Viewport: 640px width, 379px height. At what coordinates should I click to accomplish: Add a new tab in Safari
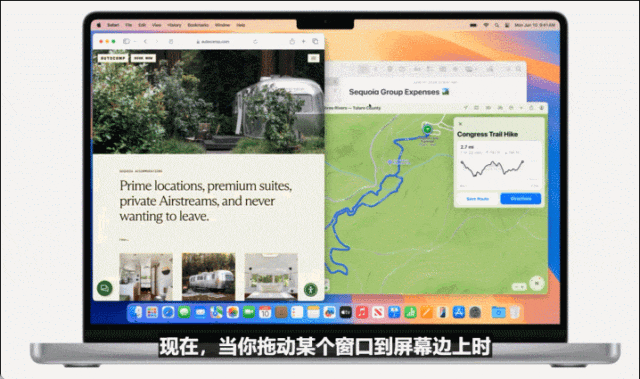[x=304, y=41]
